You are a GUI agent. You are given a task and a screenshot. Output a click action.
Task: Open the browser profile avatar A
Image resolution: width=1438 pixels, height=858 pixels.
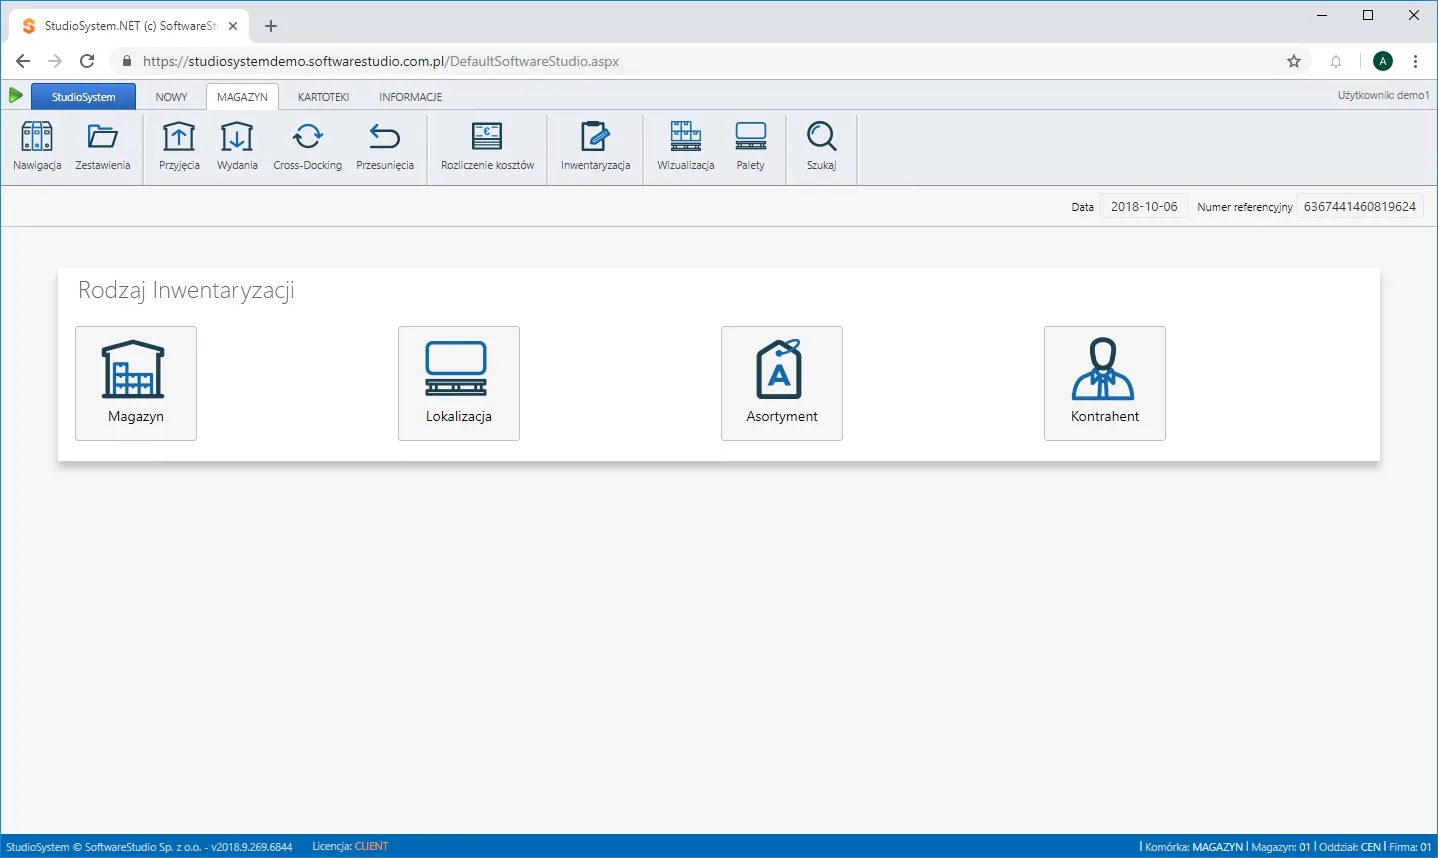pos(1383,61)
